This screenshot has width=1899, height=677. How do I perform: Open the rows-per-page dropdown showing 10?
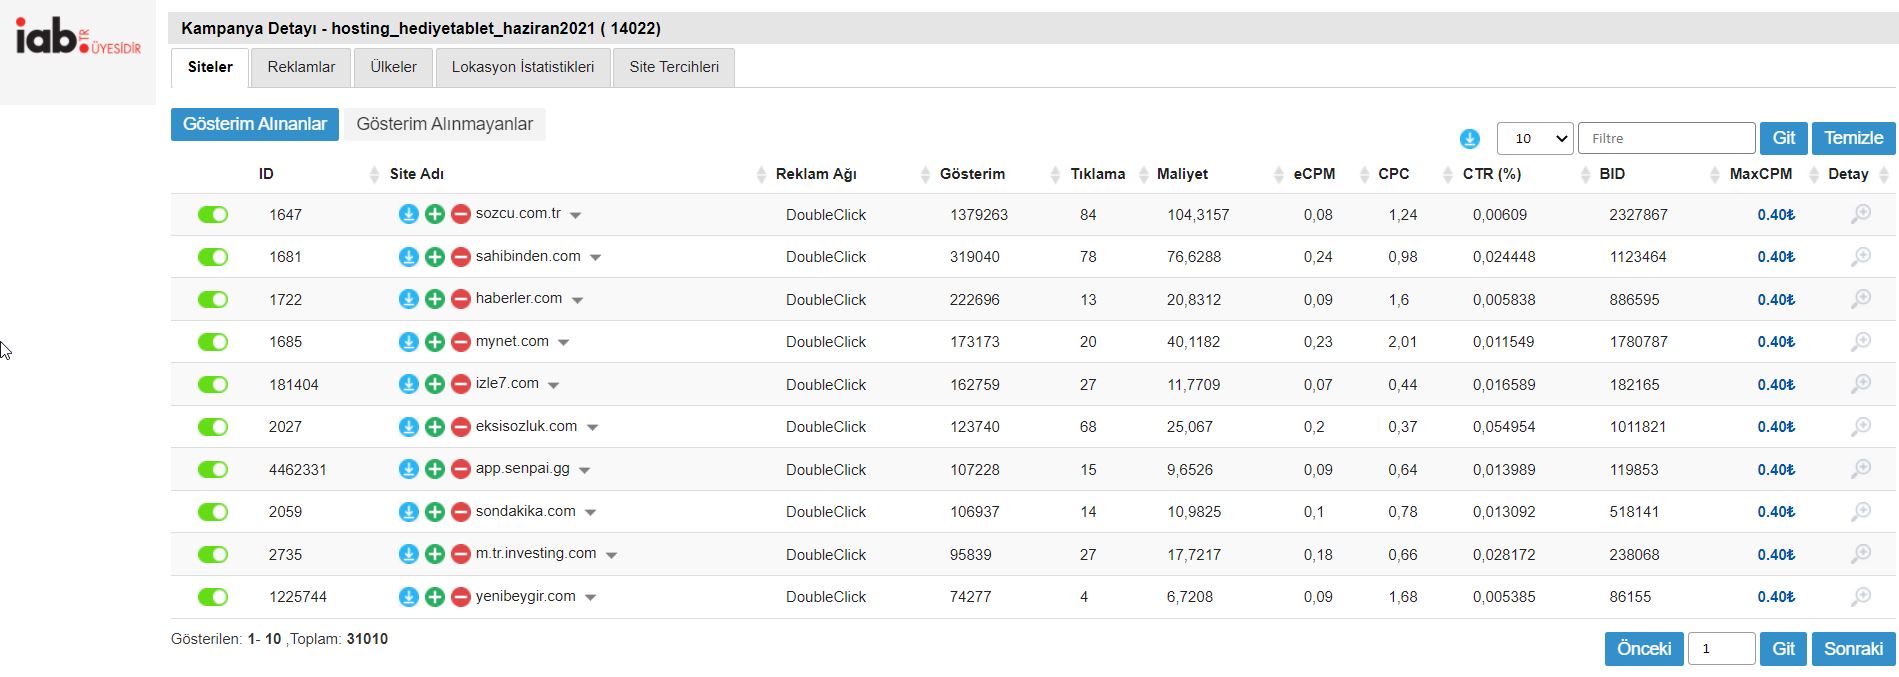click(1535, 138)
